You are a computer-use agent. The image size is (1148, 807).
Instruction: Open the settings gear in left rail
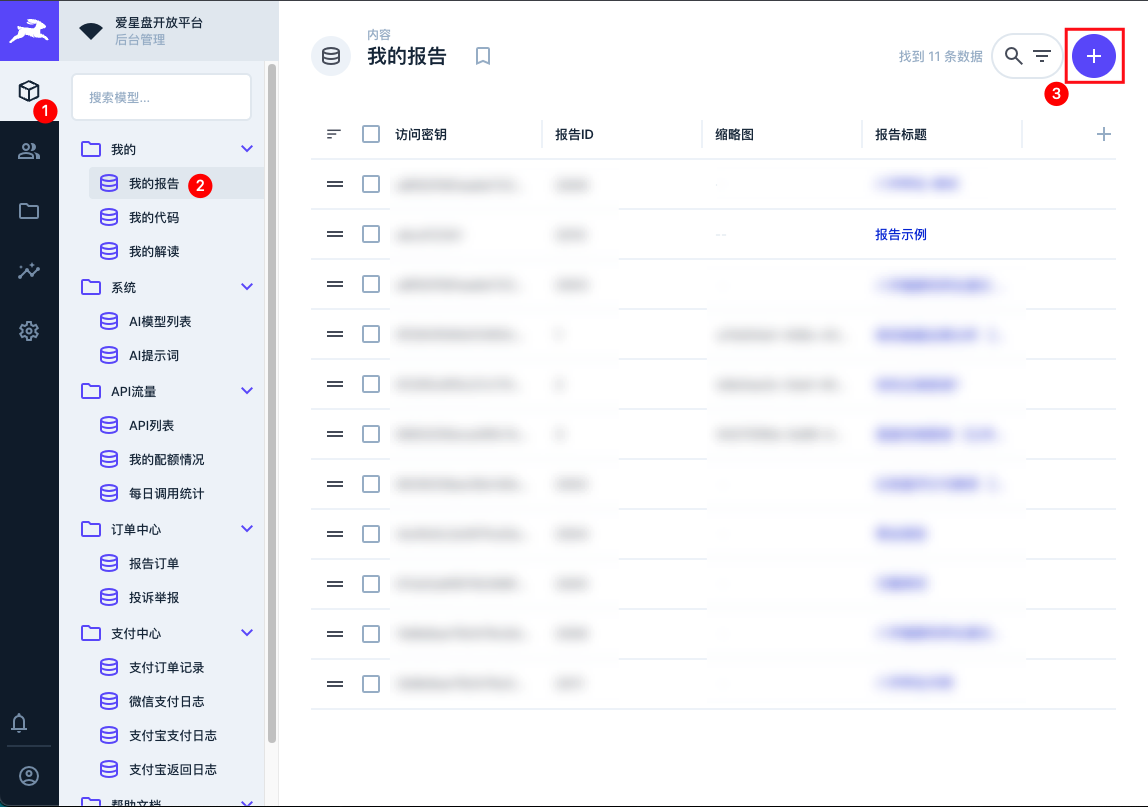click(29, 331)
